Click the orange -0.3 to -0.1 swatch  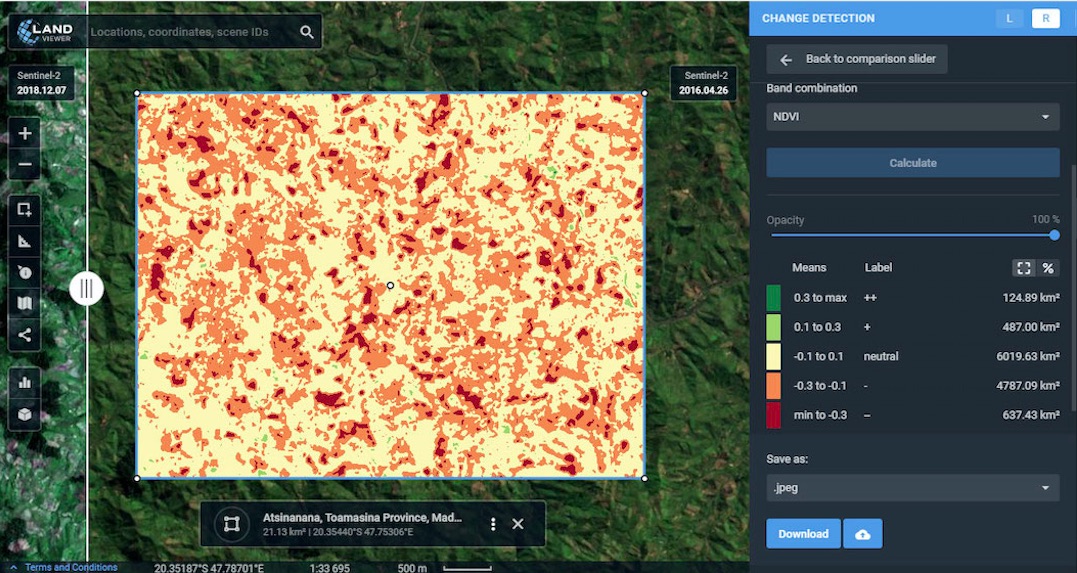pos(773,386)
